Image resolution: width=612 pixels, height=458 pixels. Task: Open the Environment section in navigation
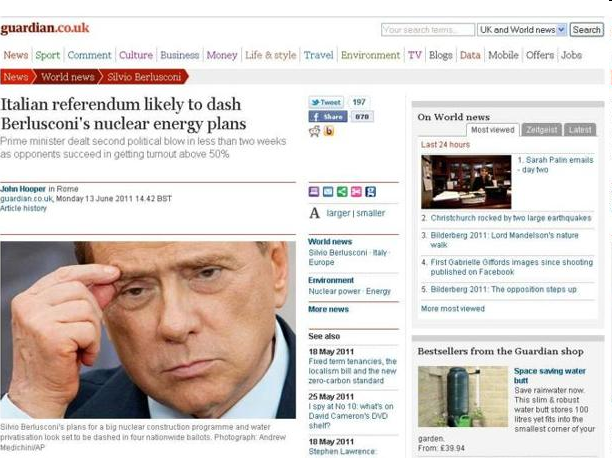[370, 55]
